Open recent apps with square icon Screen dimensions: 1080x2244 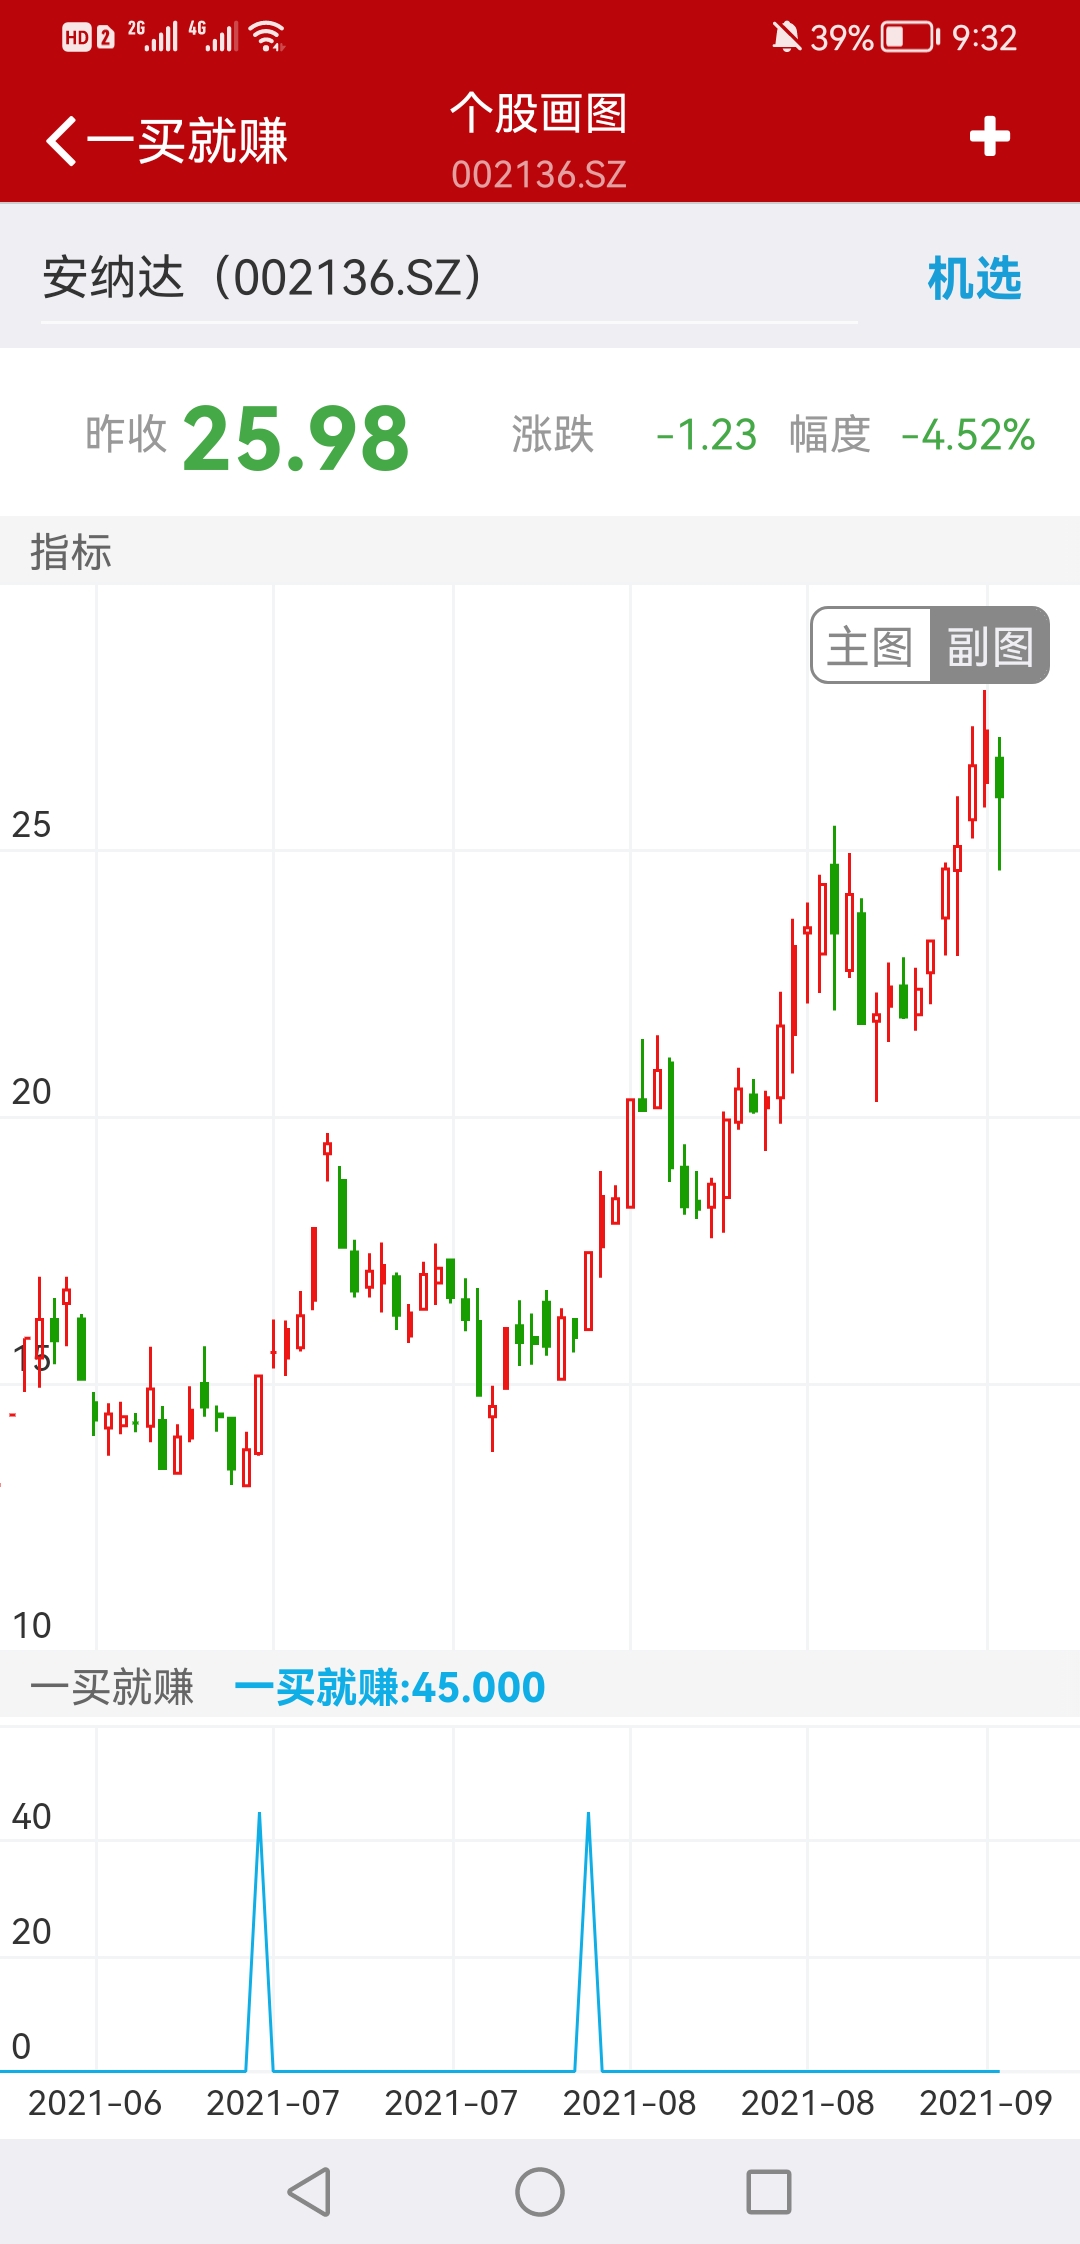point(768,2192)
